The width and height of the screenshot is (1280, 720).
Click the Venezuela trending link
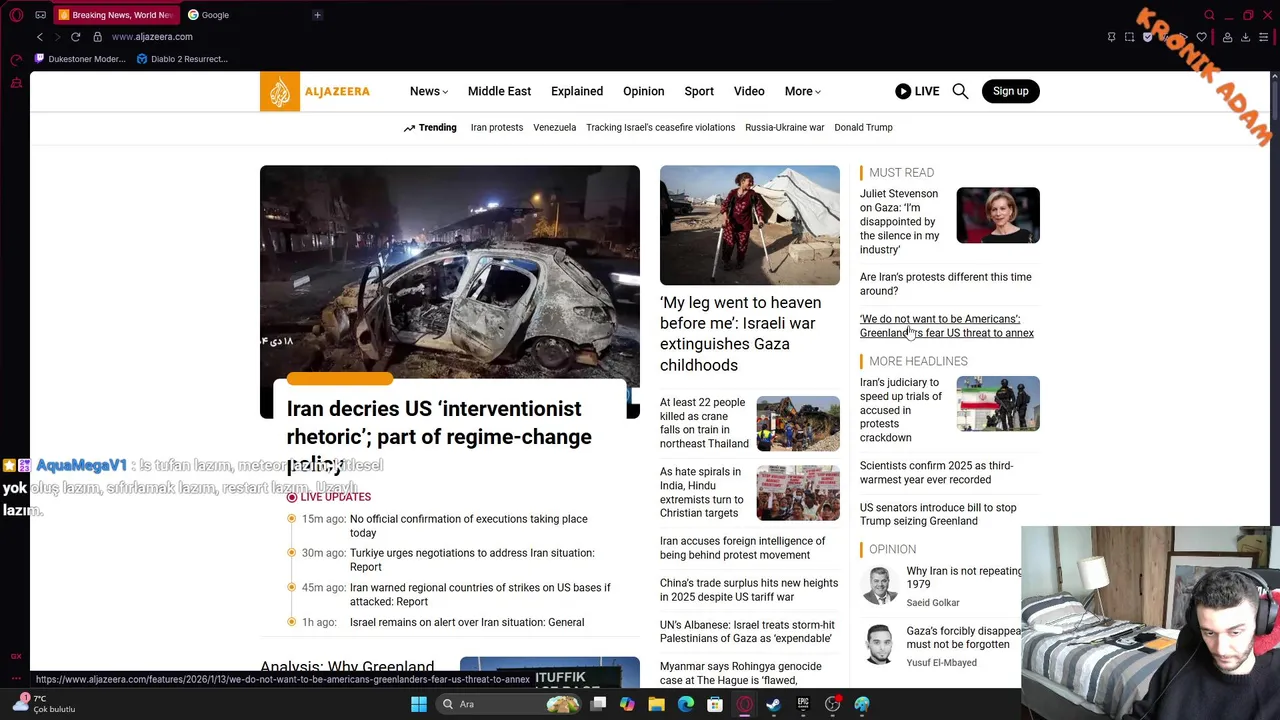554,128
